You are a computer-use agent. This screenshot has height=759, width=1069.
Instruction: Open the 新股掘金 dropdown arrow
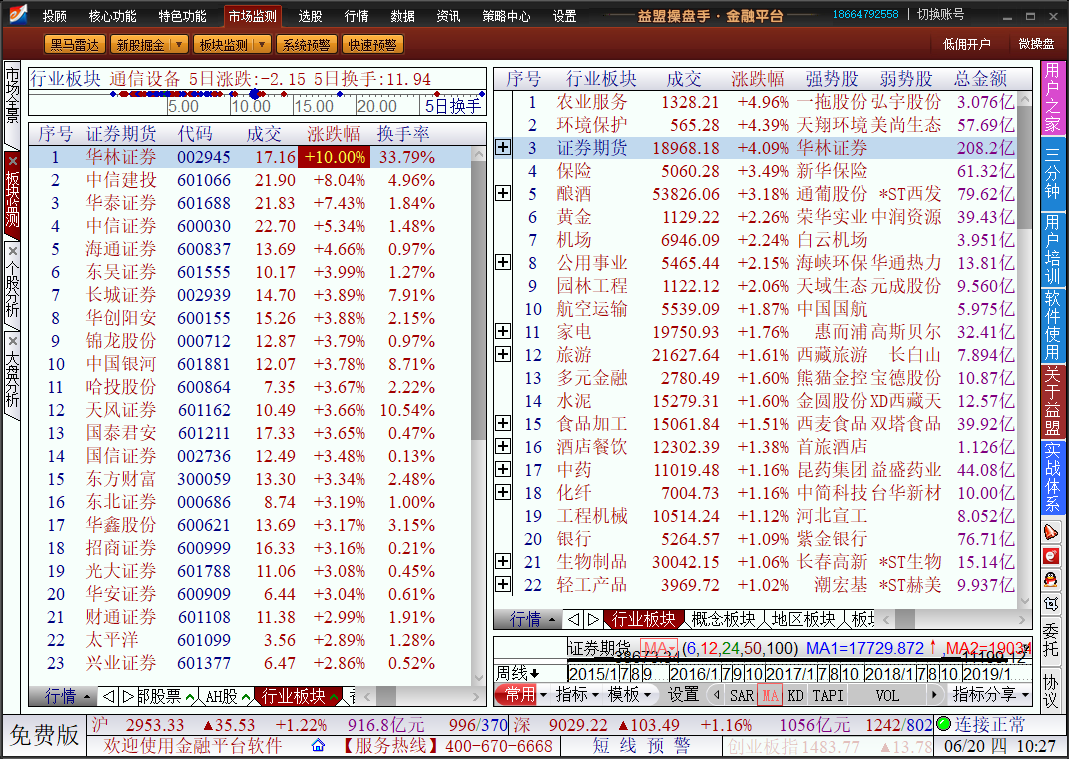tap(179, 45)
